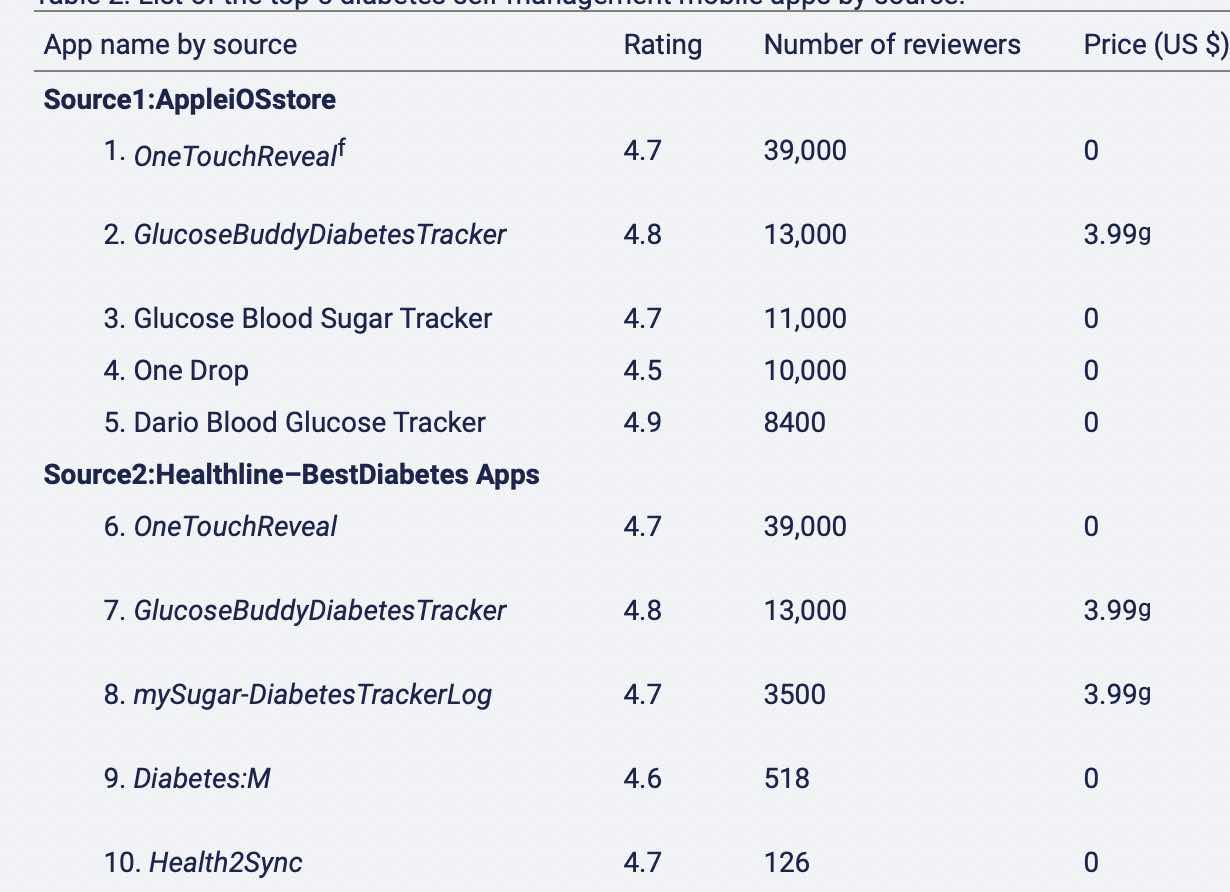The height and width of the screenshot is (892, 1230).
Task: Click the "Glucose Blood Sugar Tracker" app name
Action: 312,318
